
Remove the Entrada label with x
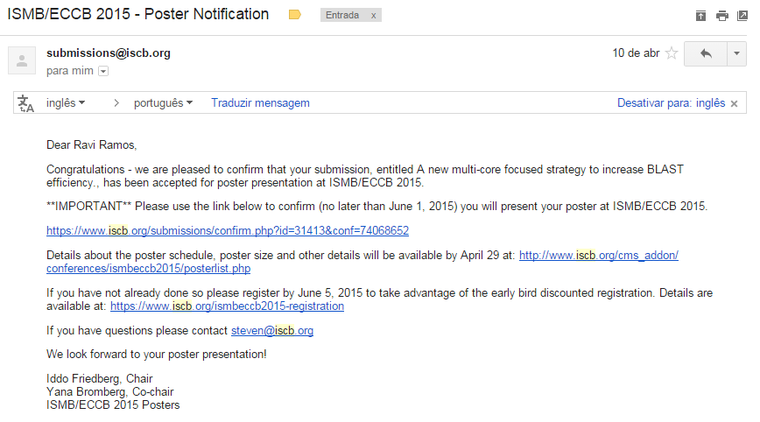click(373, 16)
